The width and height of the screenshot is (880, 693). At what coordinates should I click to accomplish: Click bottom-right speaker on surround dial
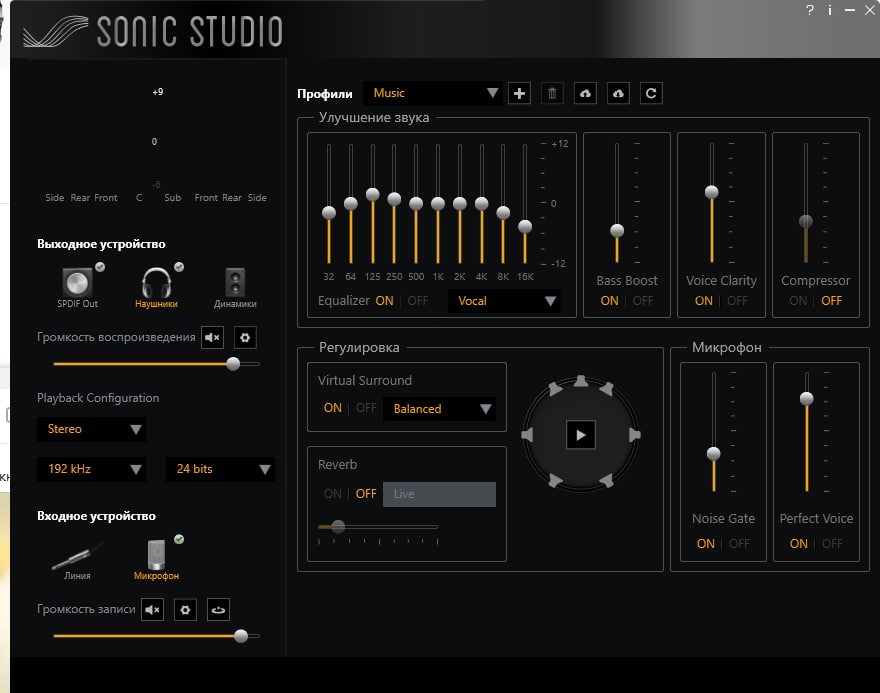[607, 480]
